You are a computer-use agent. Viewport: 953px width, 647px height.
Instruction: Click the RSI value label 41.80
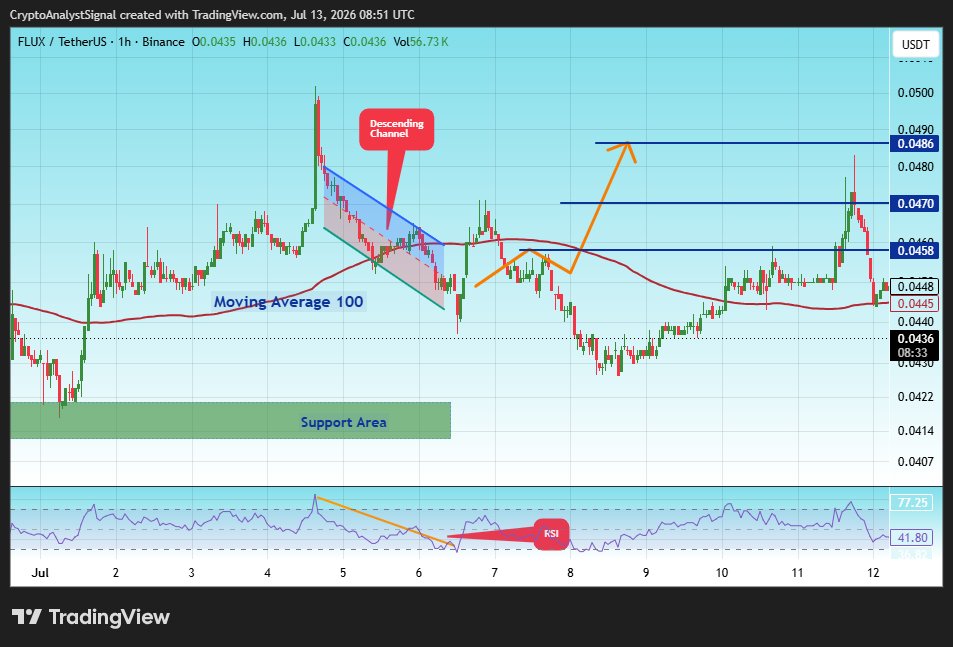912,538
